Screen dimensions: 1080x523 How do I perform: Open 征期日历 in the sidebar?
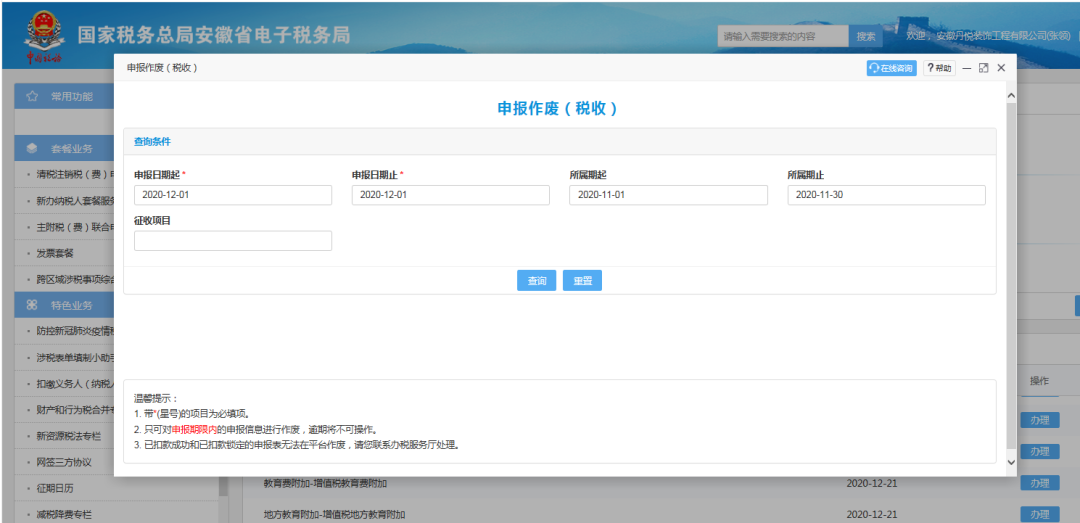[57, 489]
